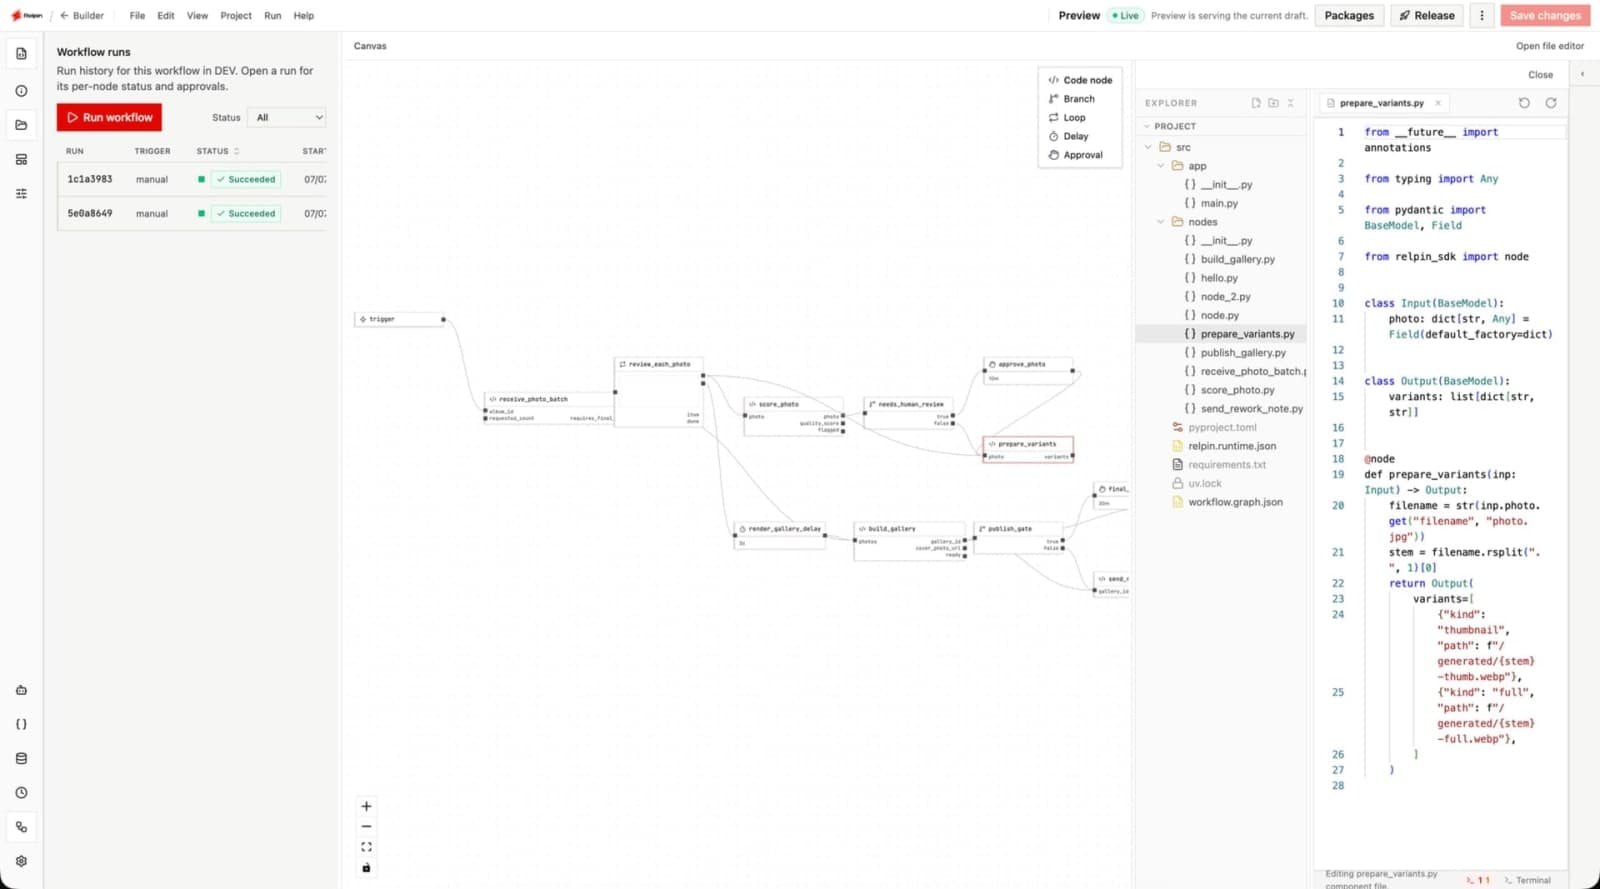Open the database icon in left sidebar
This screenshot has height=889, width=1600.
(x=21, y=758)
